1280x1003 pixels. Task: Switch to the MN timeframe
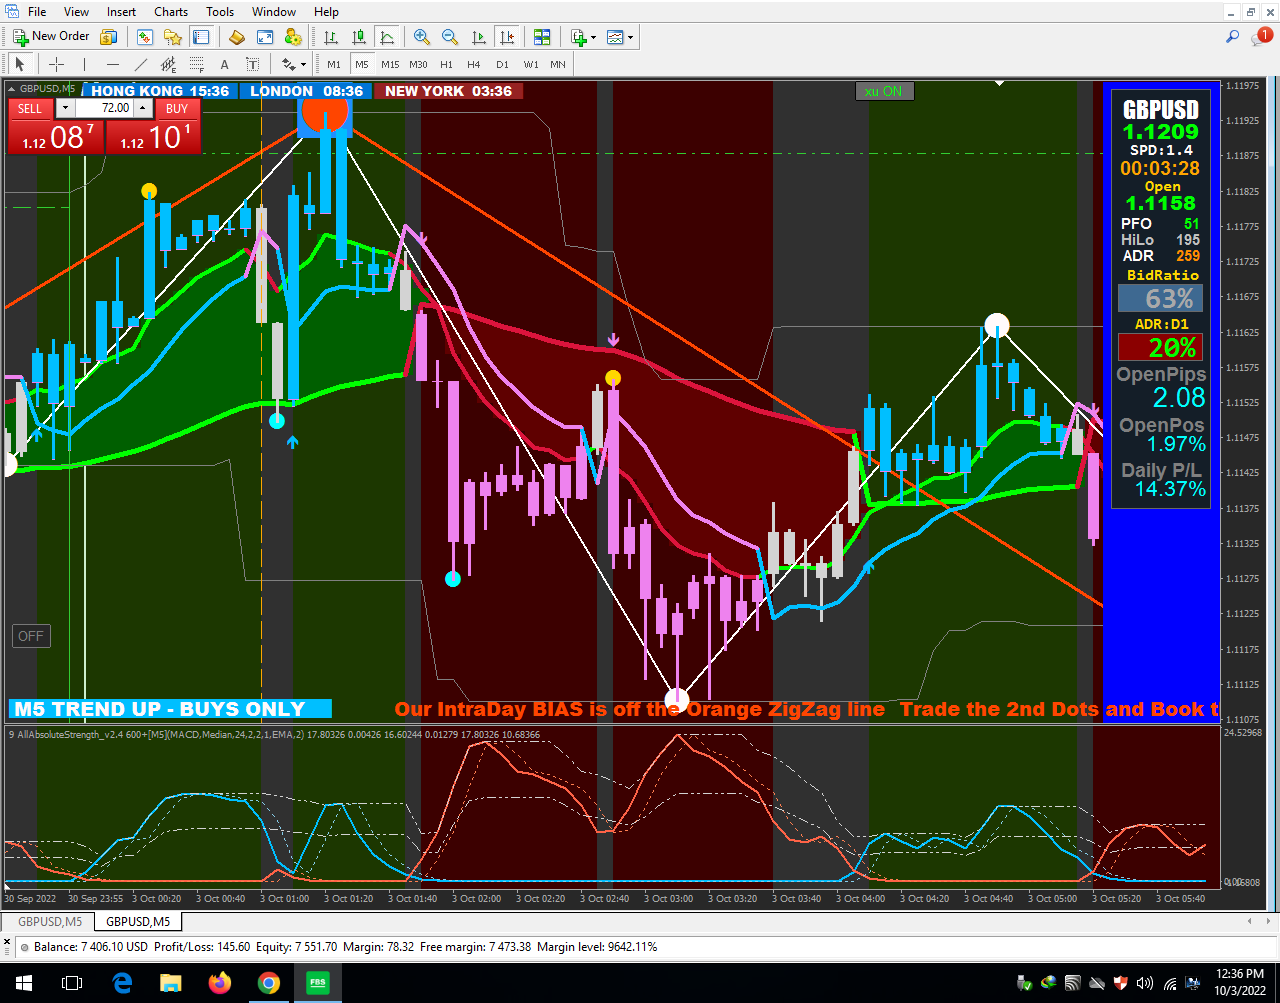coord(558,64)
